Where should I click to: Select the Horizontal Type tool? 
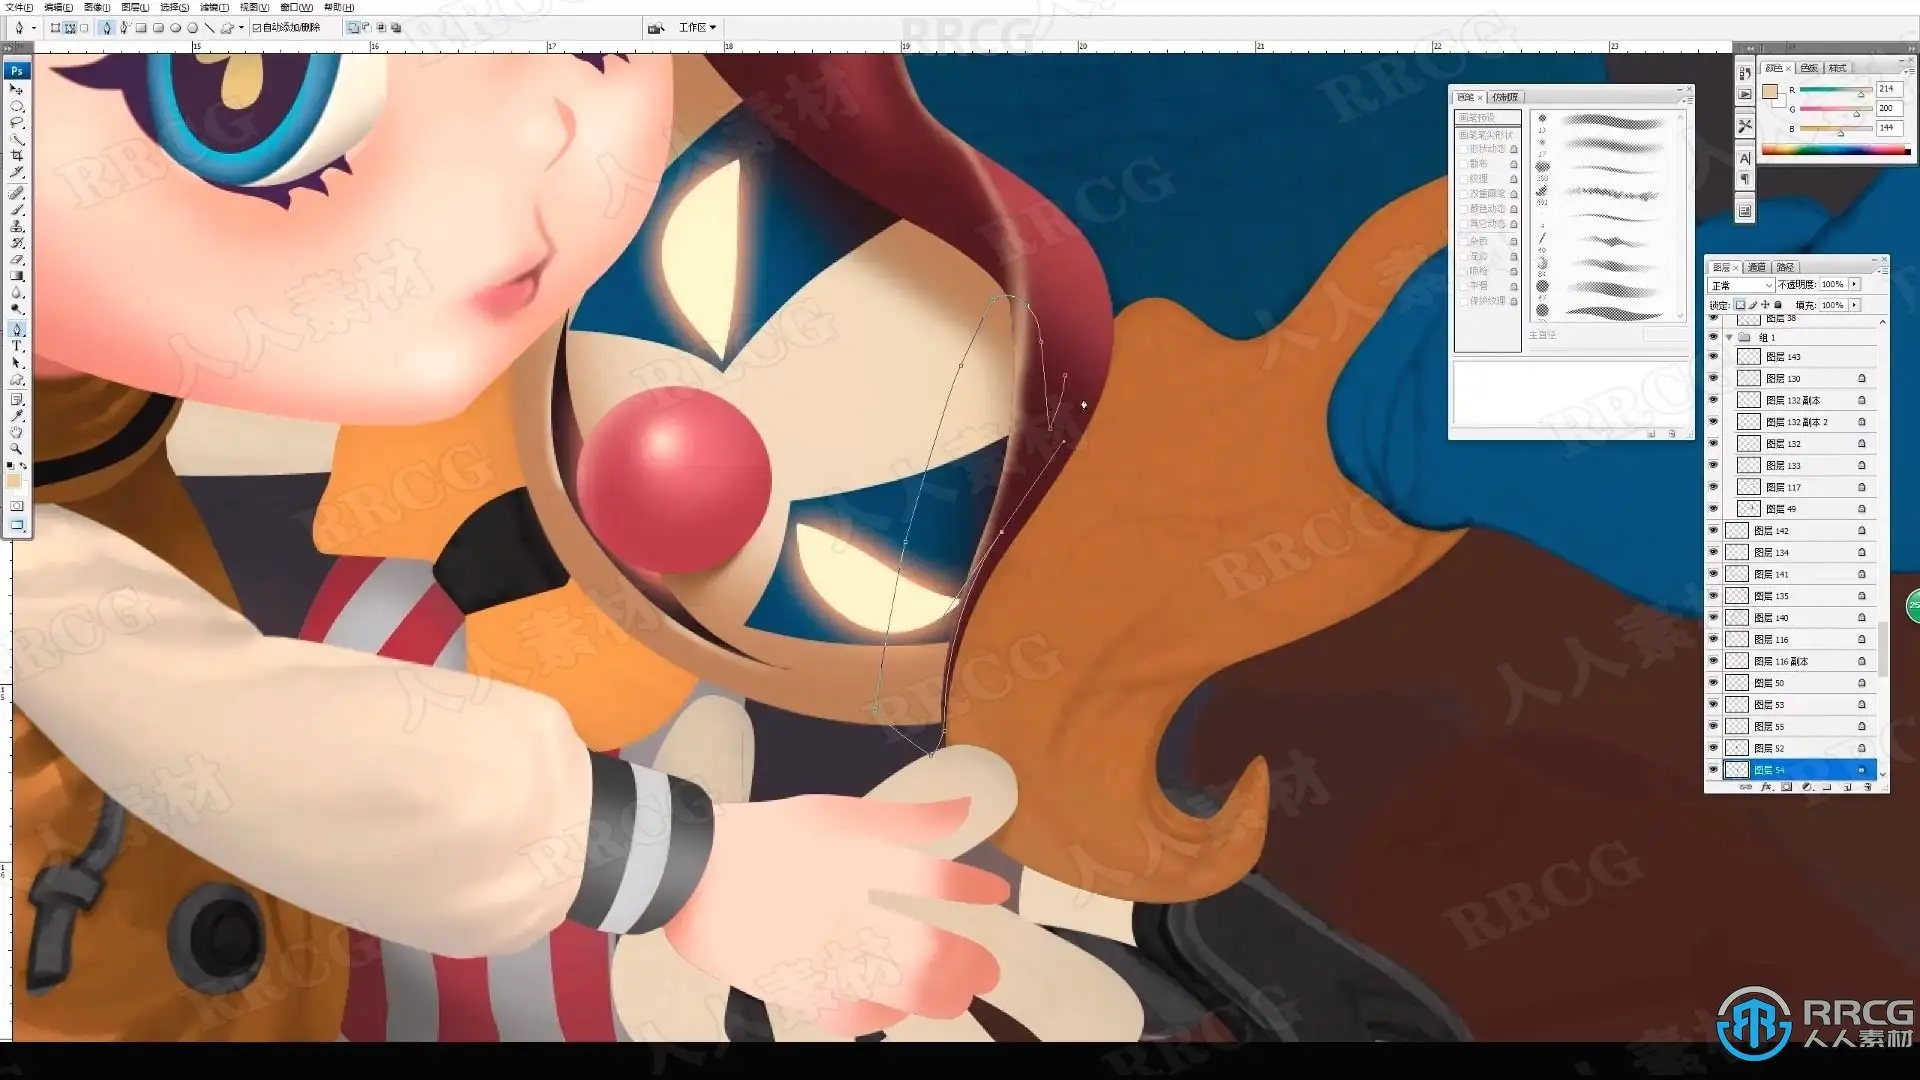(x=16, y=346)
